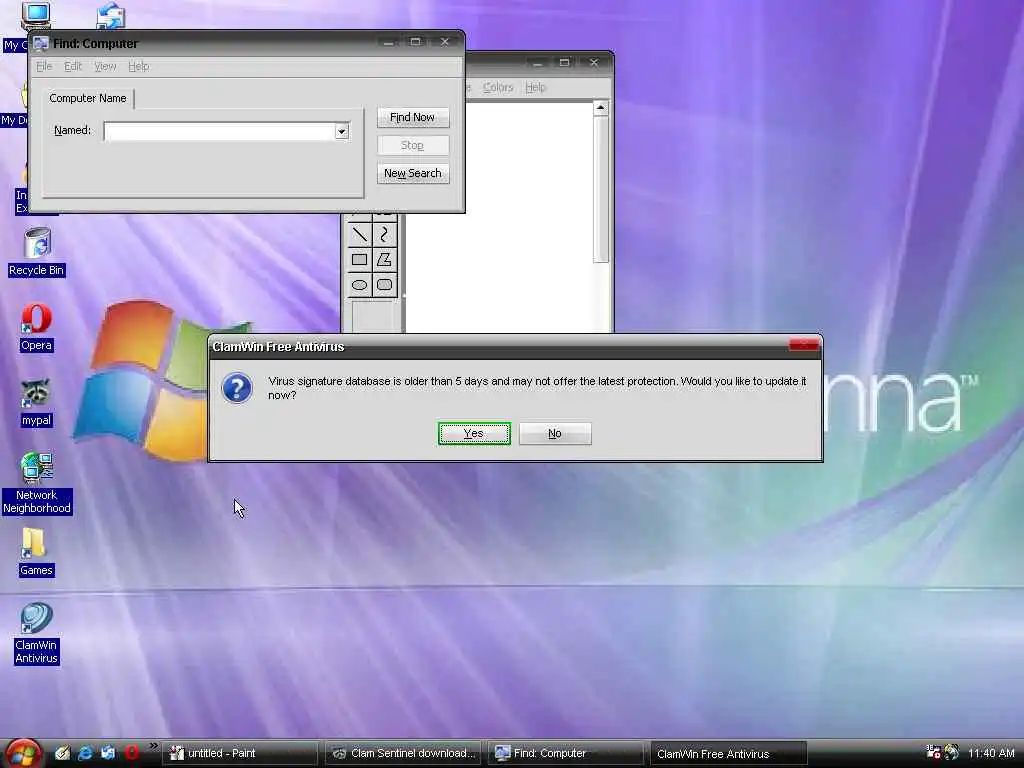Viewport: 1024px width, 768px height.
Task: Switch to Clam Sentinel download taskbar button
Action: click(x=403, y=753)
